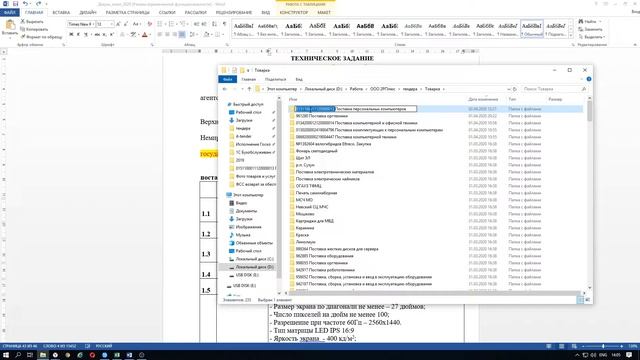
Task: Toggle justify alignment in Word paragraph group
Action: click(182, 35)
